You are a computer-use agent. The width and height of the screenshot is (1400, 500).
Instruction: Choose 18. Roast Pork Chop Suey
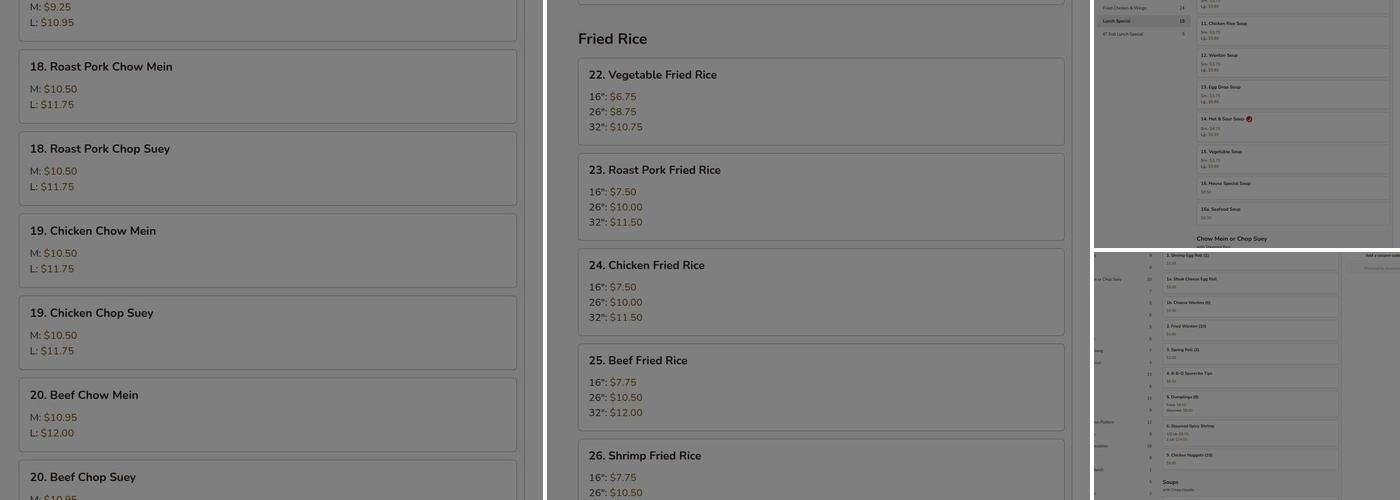[267, 168]
